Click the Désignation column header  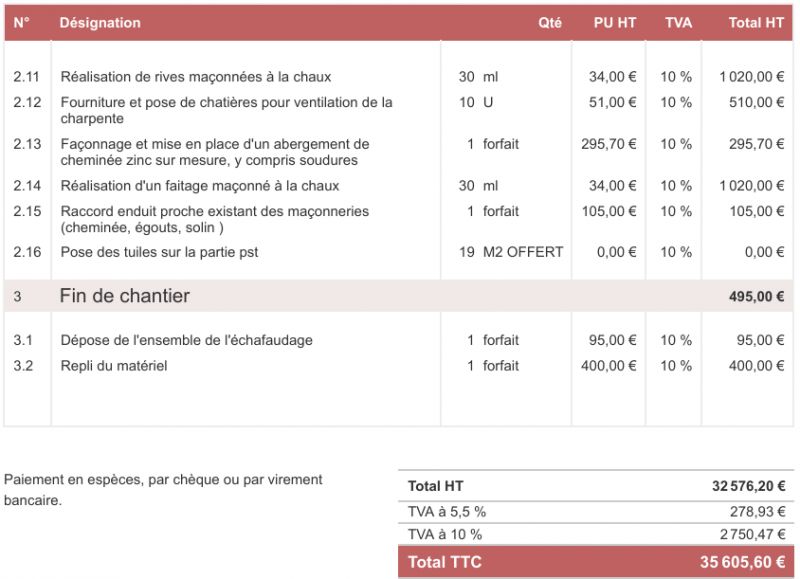(100, 22)
